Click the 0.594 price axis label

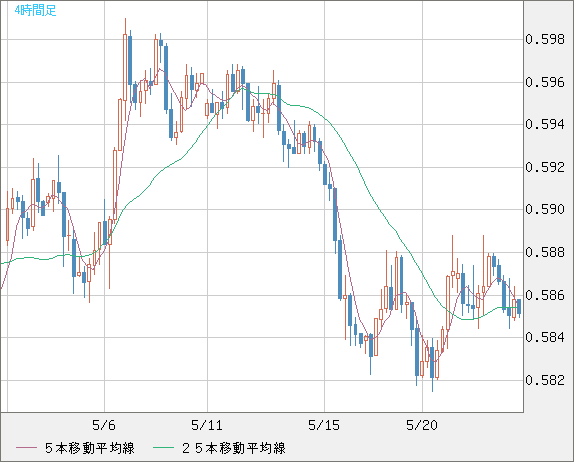pos(545,124)
